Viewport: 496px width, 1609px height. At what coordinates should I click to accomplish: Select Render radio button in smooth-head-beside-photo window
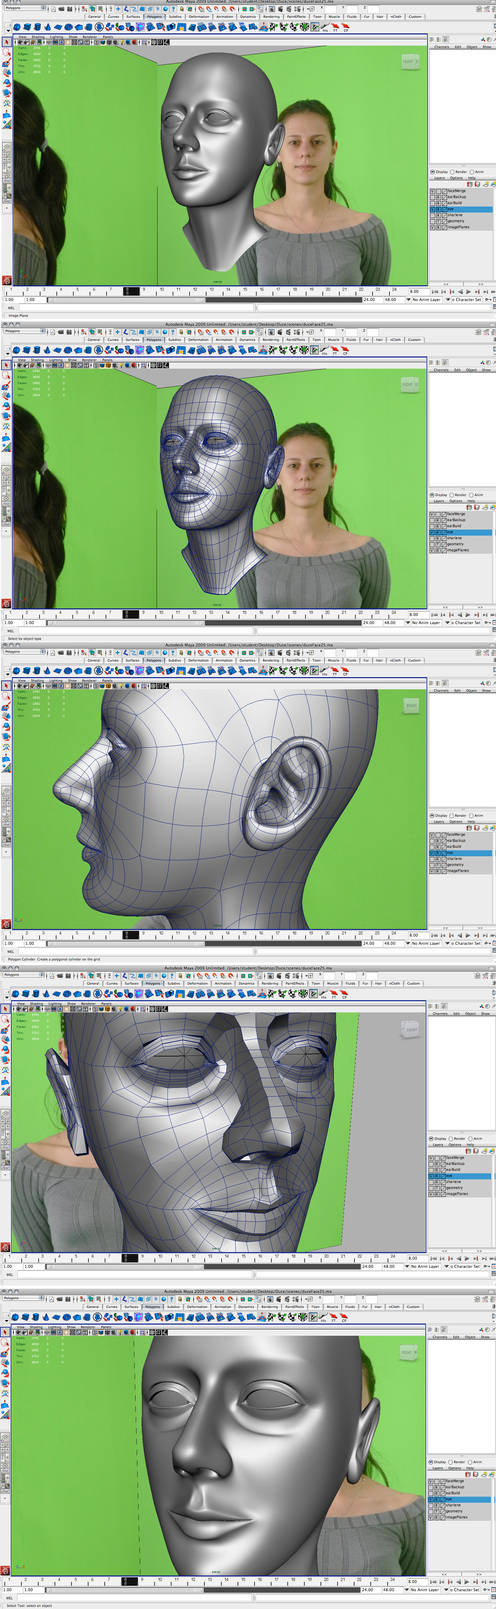point(452,172)
